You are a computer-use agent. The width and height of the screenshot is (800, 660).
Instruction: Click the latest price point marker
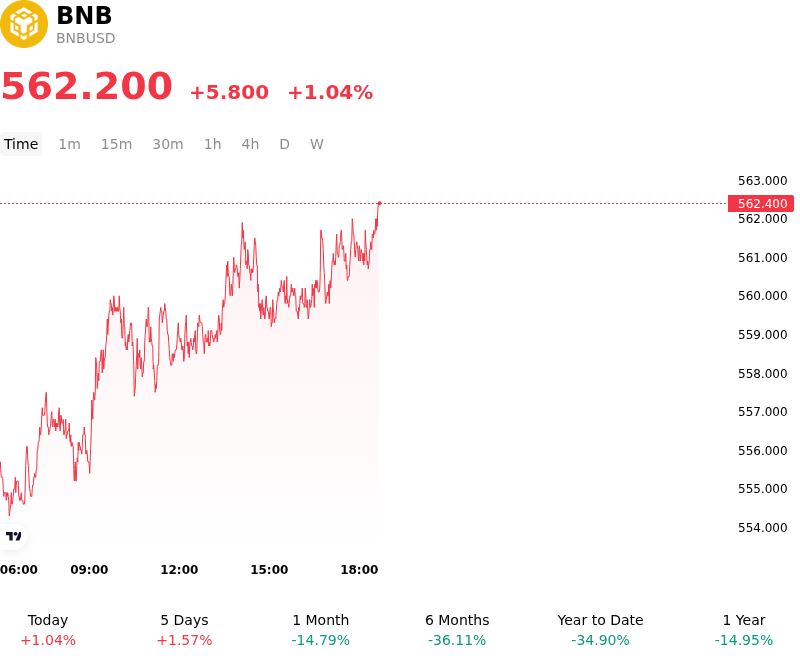(379, 204)
